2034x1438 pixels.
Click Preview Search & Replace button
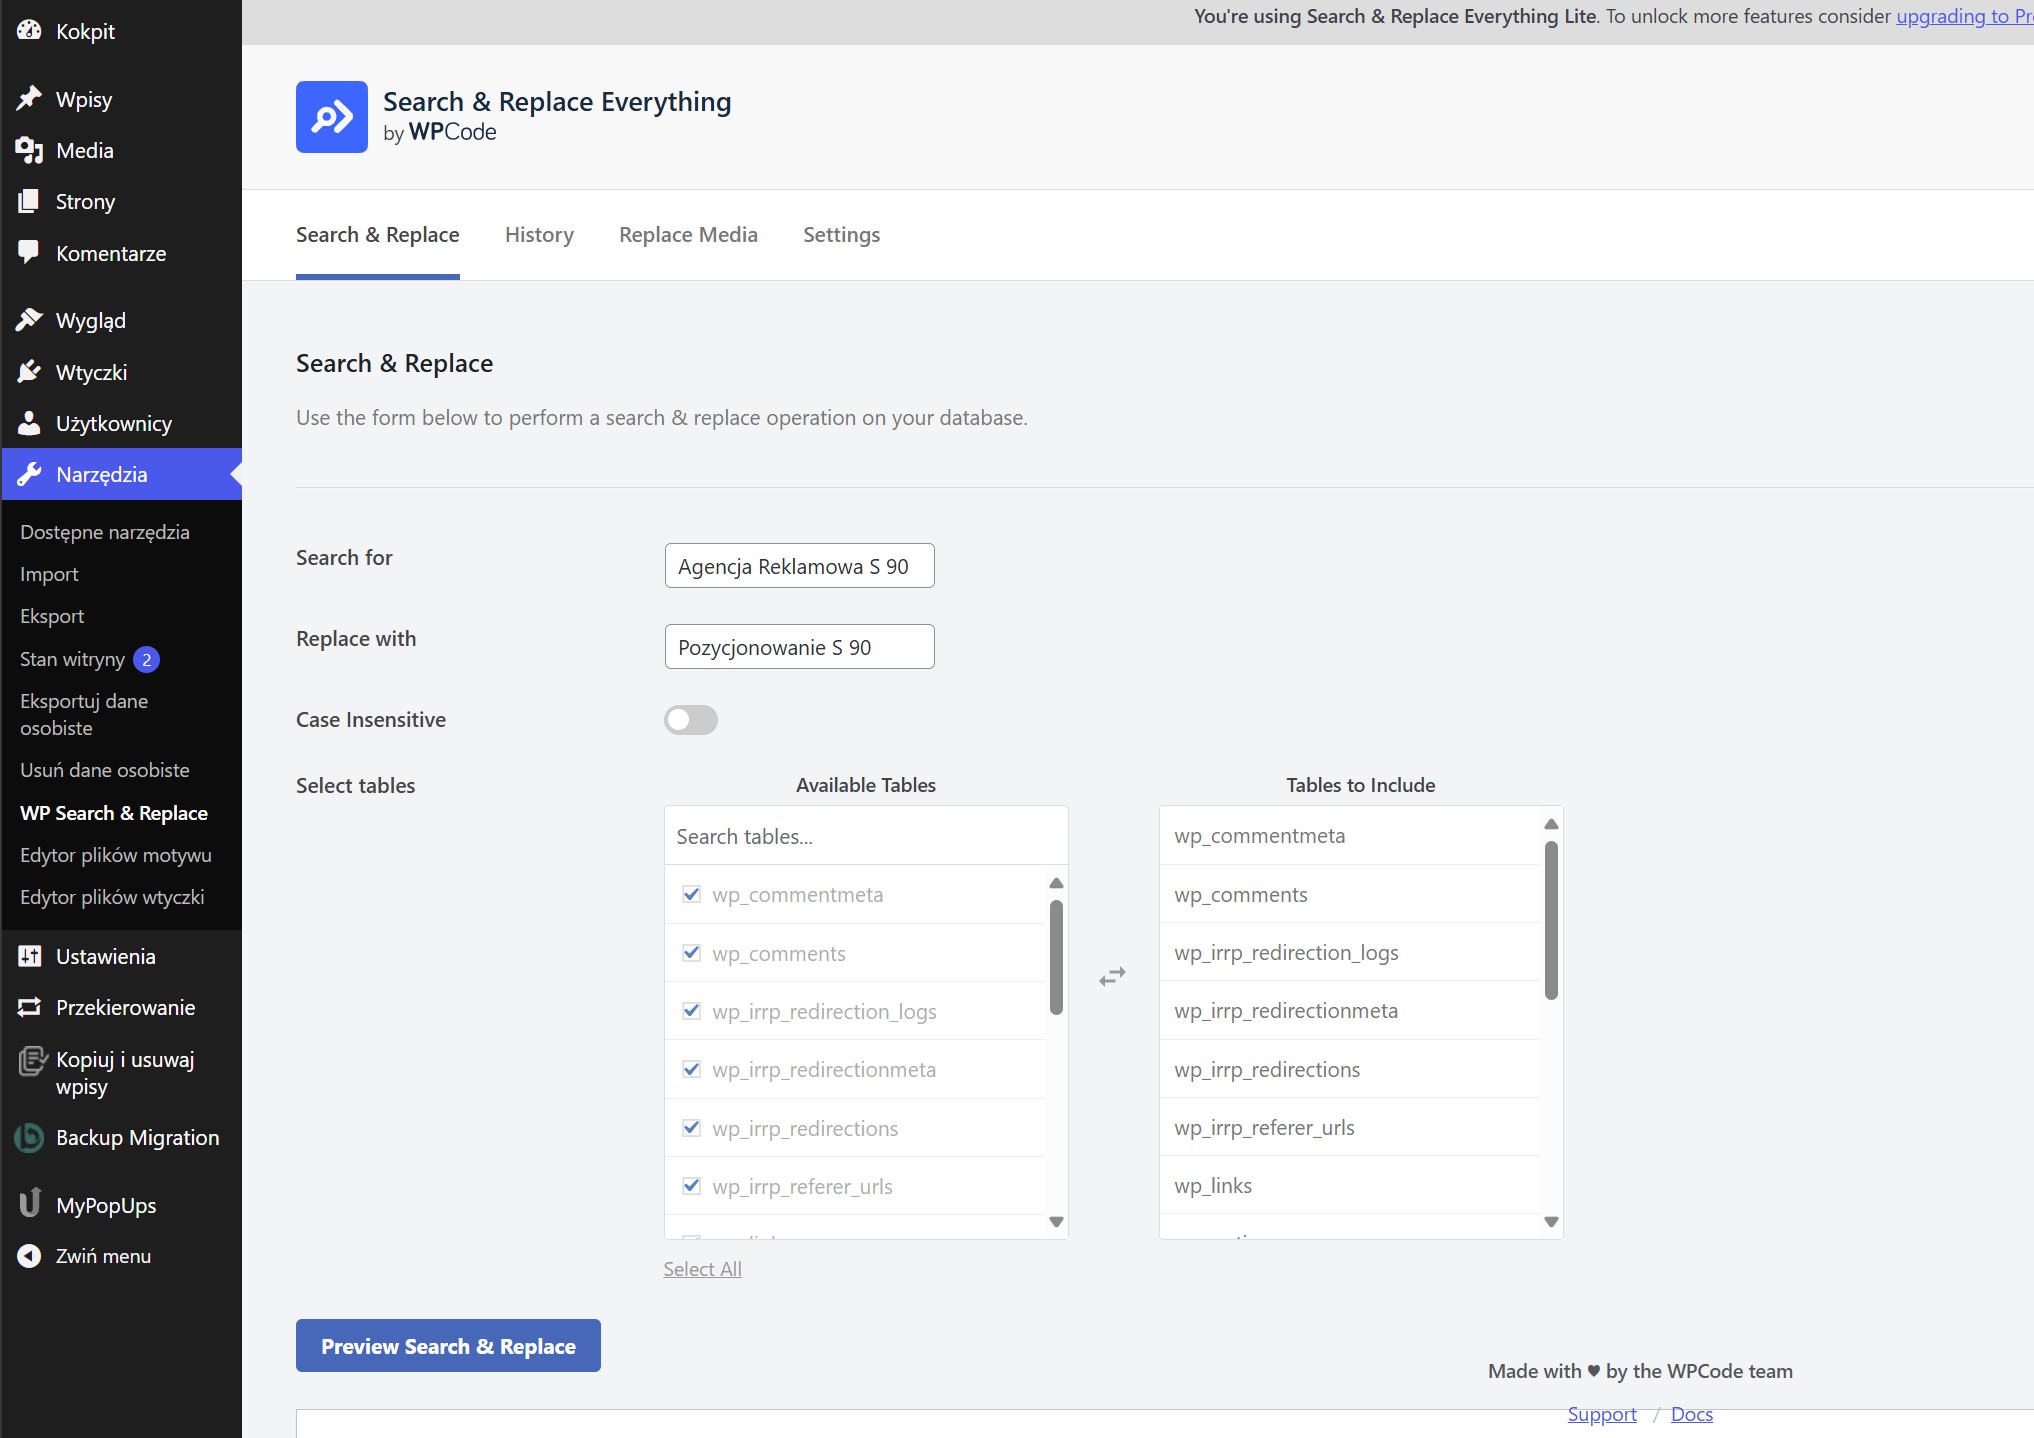pyautogui.click(x=448, y=1346)
